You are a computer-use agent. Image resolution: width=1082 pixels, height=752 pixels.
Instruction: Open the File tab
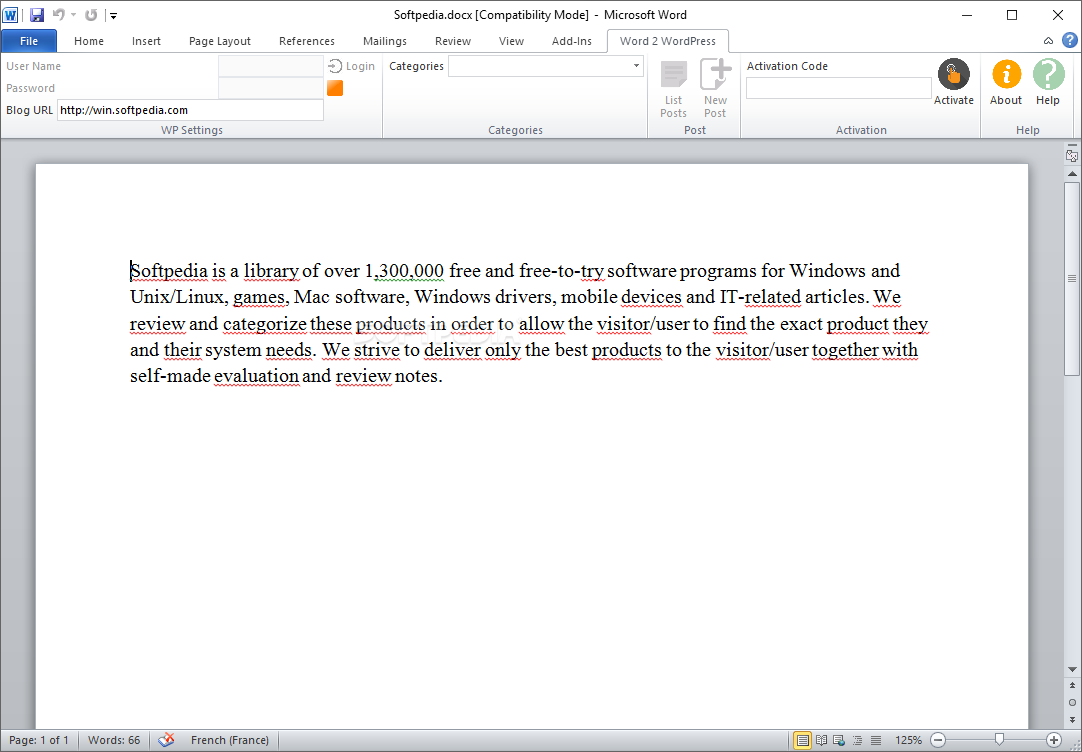(29, 41)
